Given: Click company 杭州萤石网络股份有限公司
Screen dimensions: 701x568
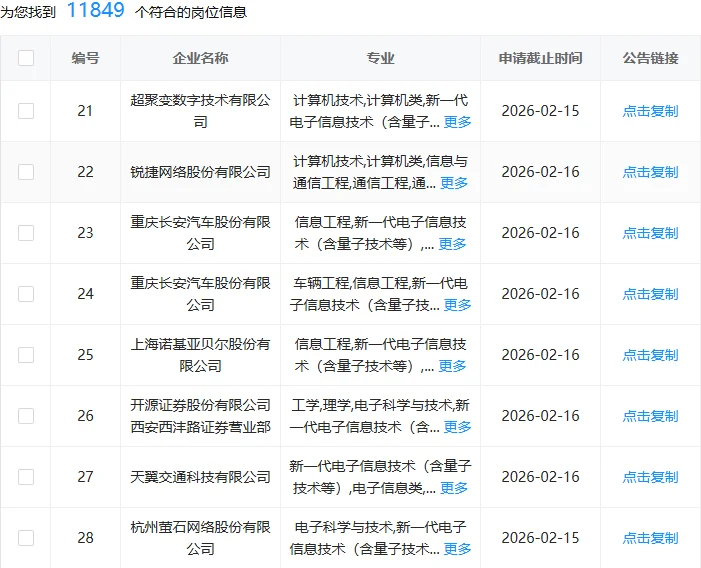Looking at the screenshot, I should click(200, 538).
